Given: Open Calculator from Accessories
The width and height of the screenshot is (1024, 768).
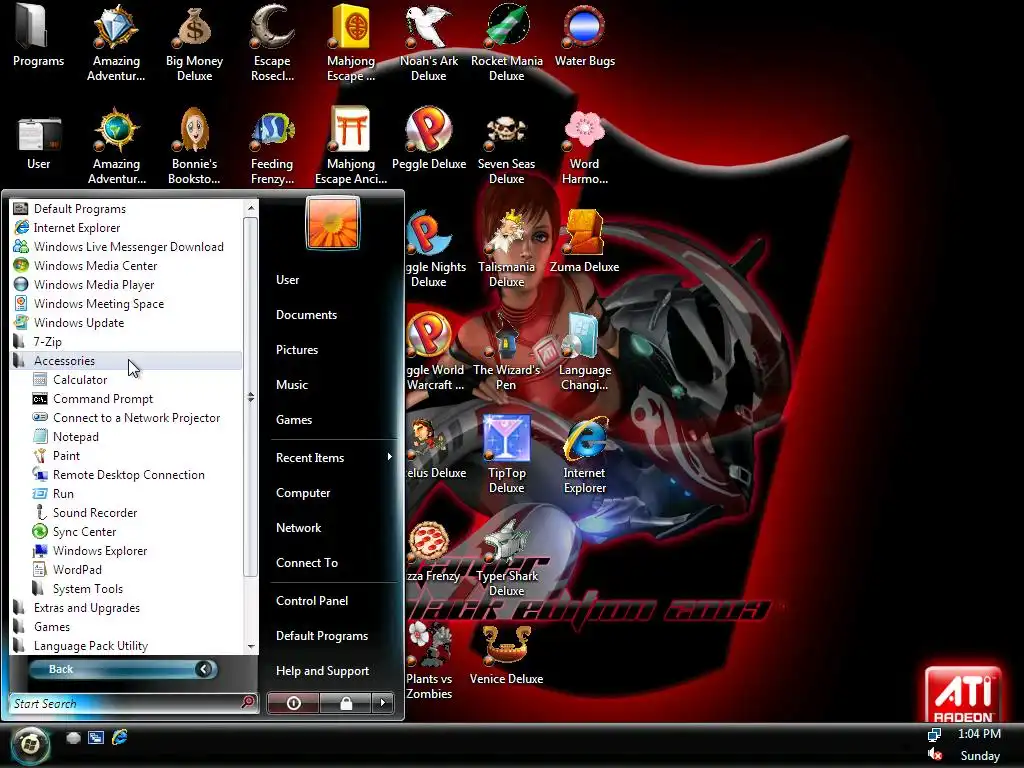Looking at the screenshot, I should point(136,379).
